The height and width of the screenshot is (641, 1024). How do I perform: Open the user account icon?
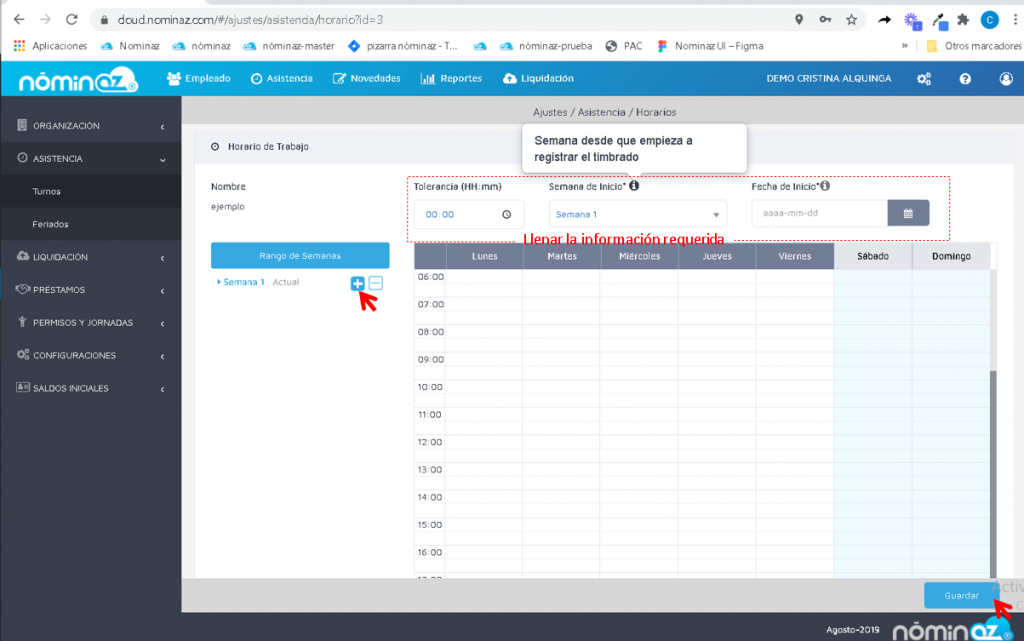(1006, 79)
